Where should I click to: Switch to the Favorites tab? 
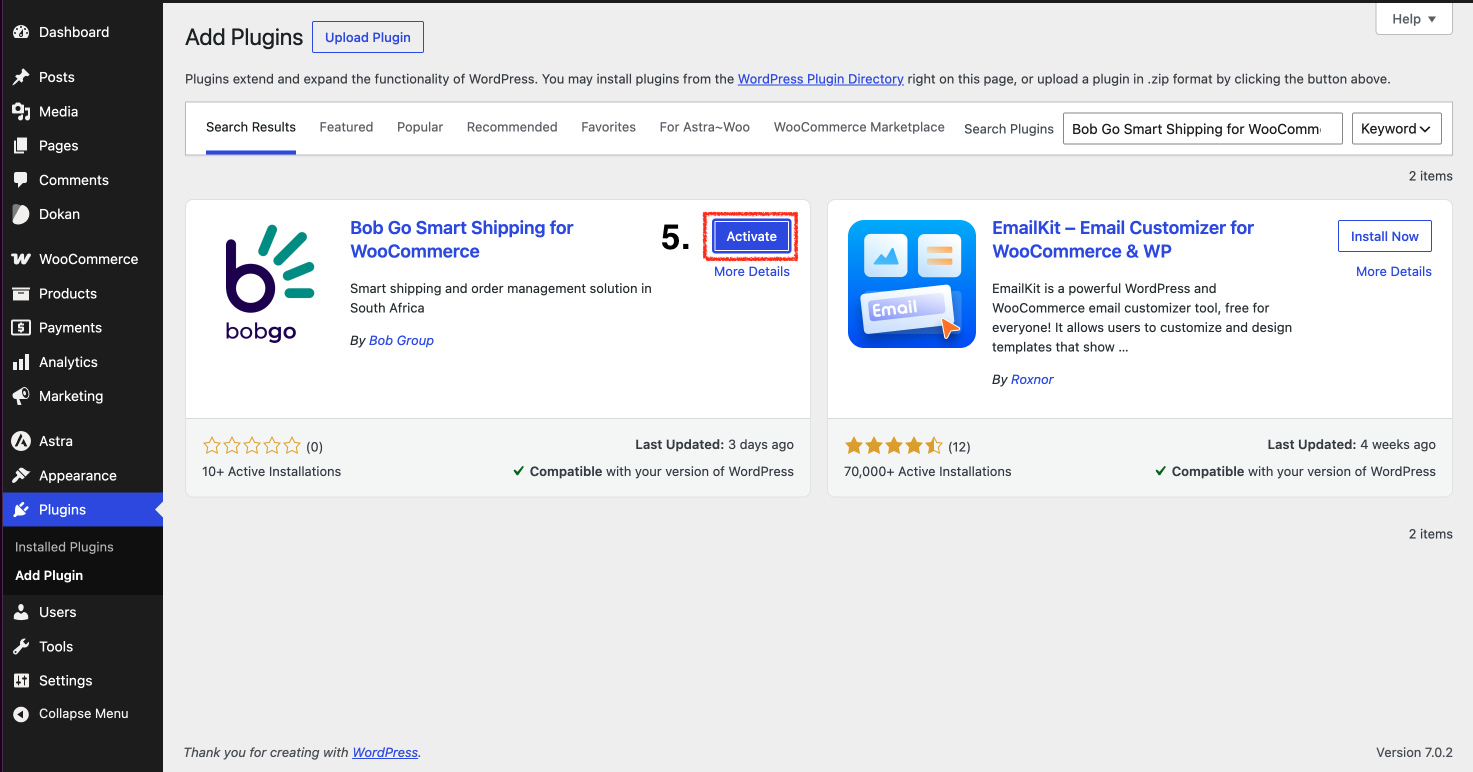point(609,127)
